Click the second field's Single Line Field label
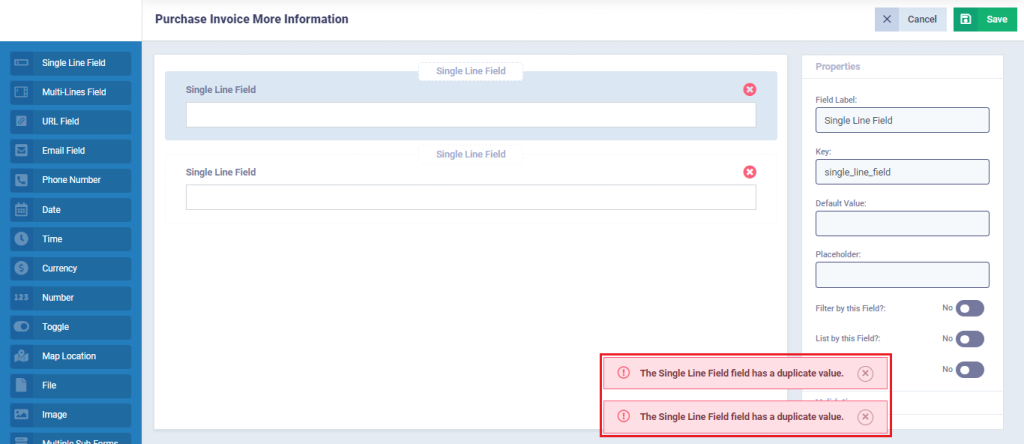Screen dimensions: 1024x444 [221, 172]
